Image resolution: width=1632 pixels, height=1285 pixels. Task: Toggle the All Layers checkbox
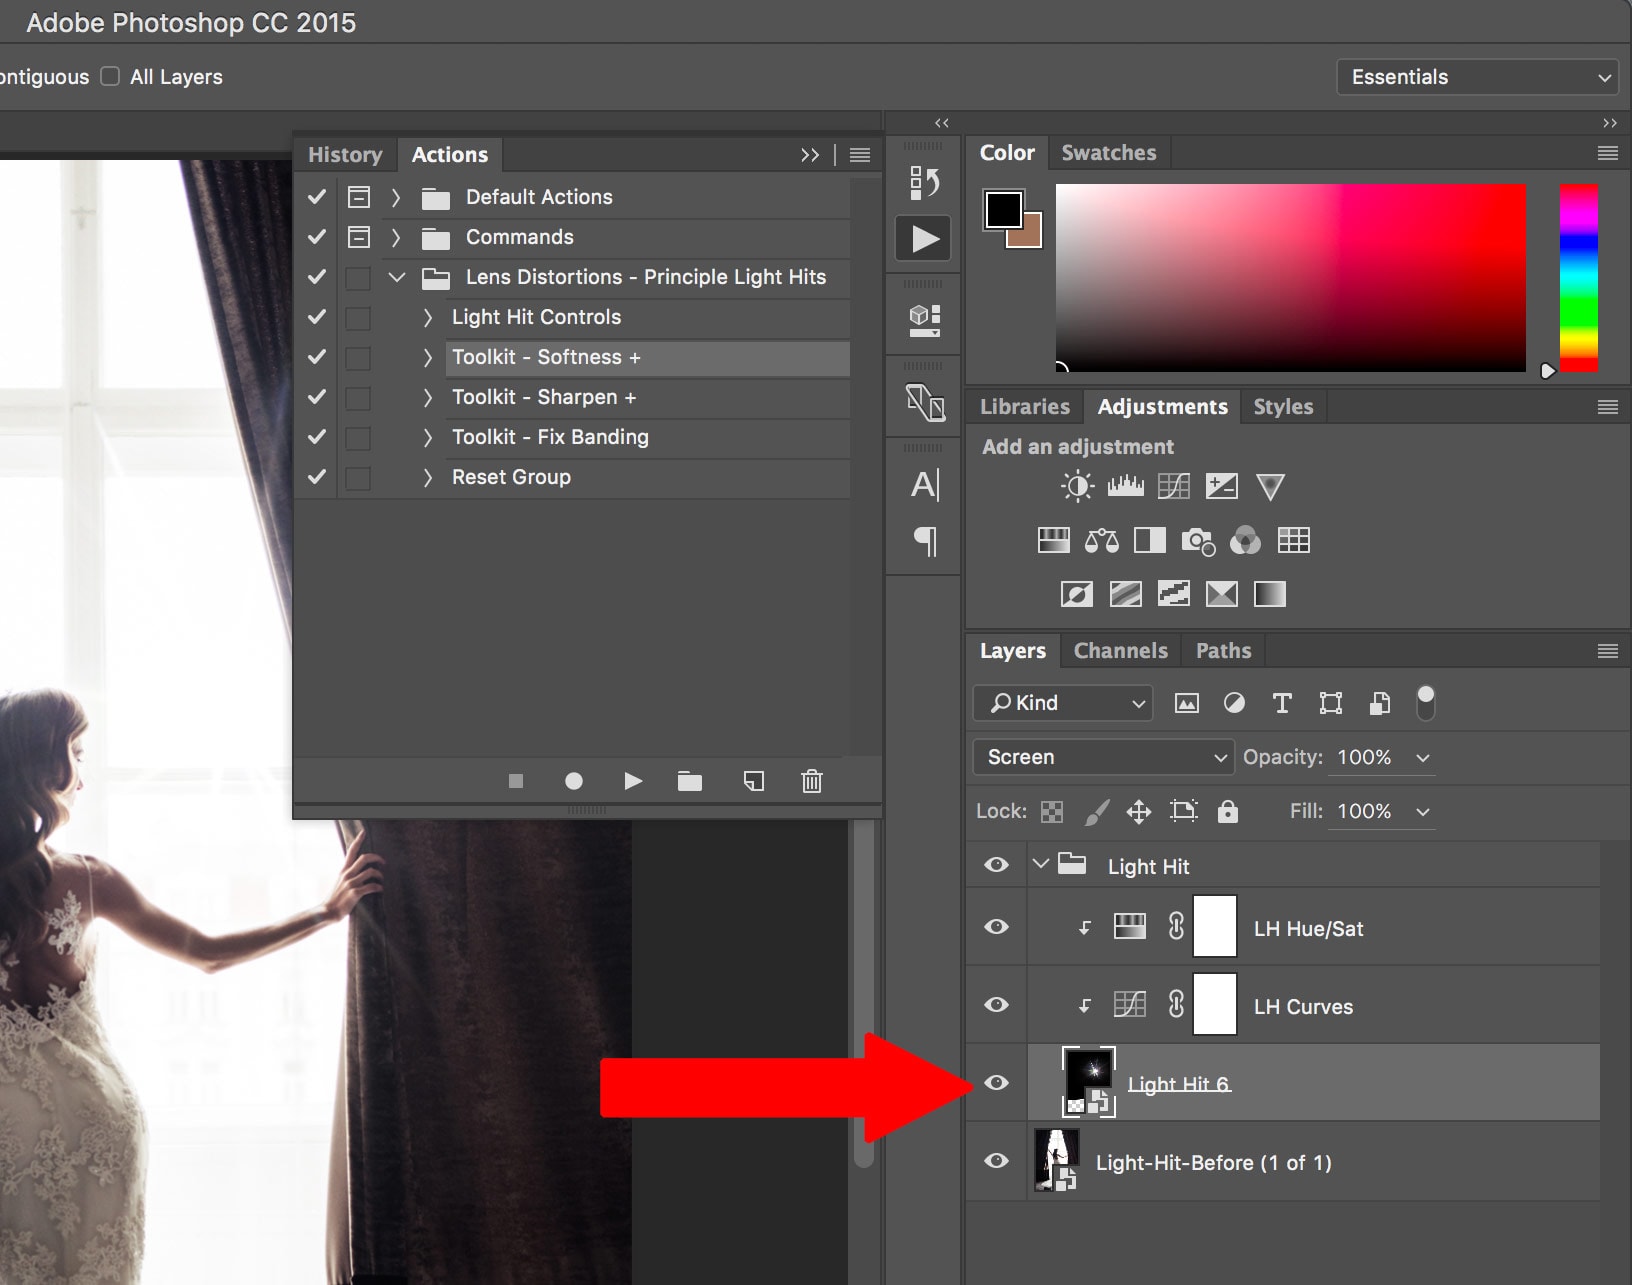(110, 77)
